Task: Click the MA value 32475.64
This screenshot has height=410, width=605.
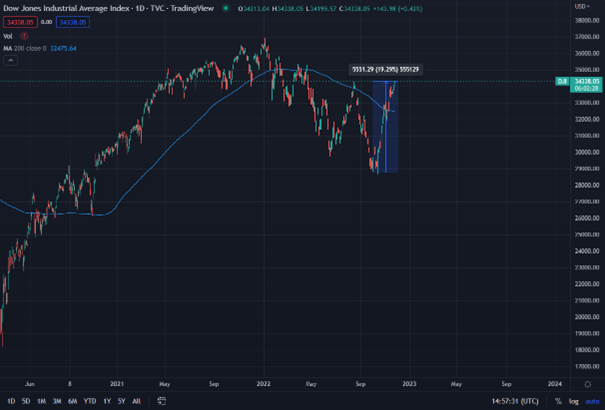Action: [x=63, y=48]
